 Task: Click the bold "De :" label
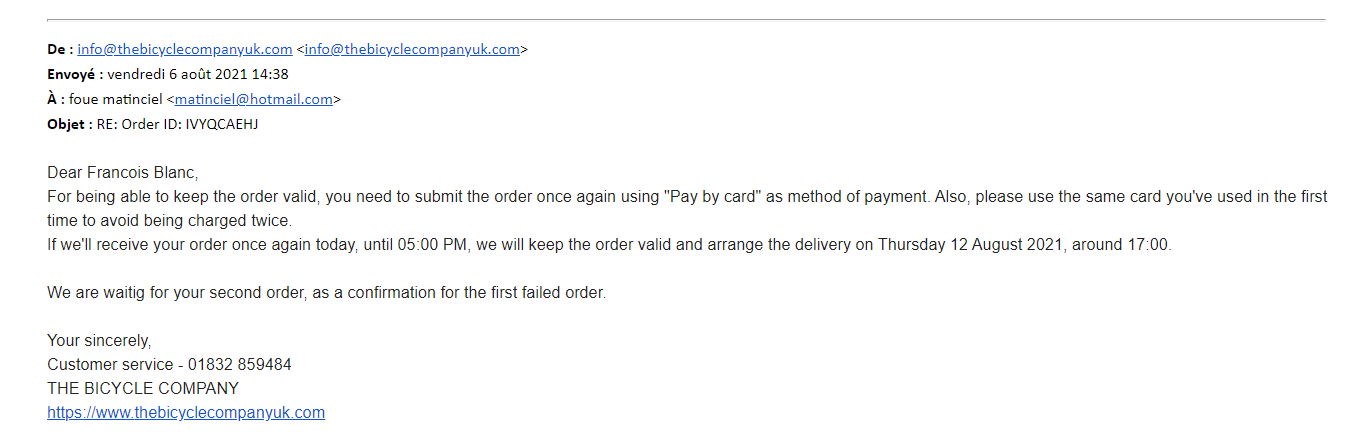[x=60, y=49]
